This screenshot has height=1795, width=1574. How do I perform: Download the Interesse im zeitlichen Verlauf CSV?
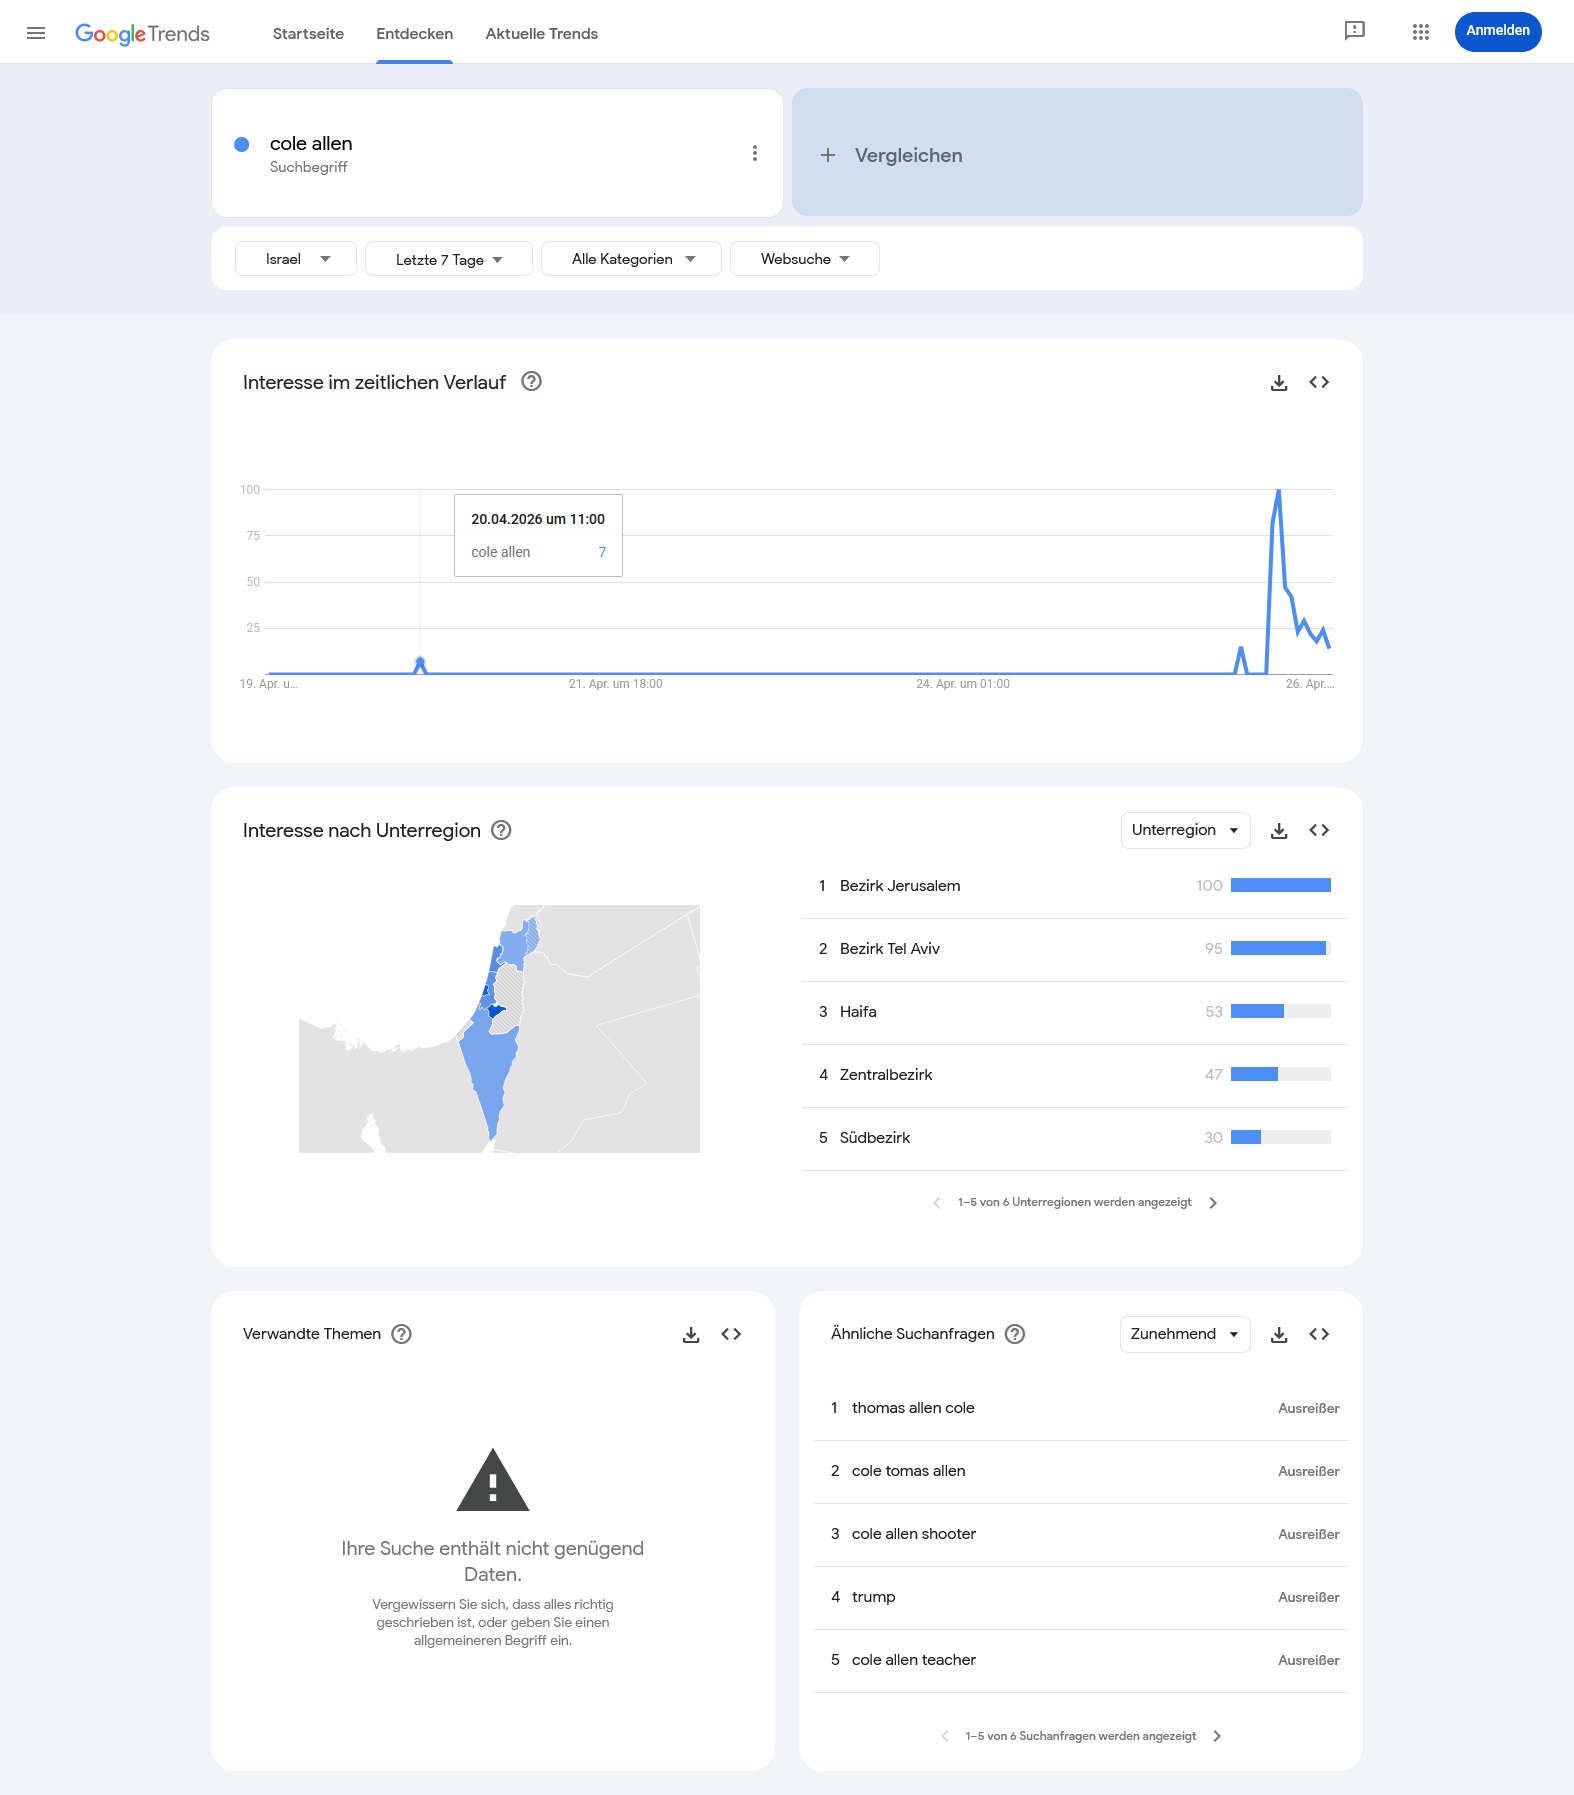coord(1279,382)
